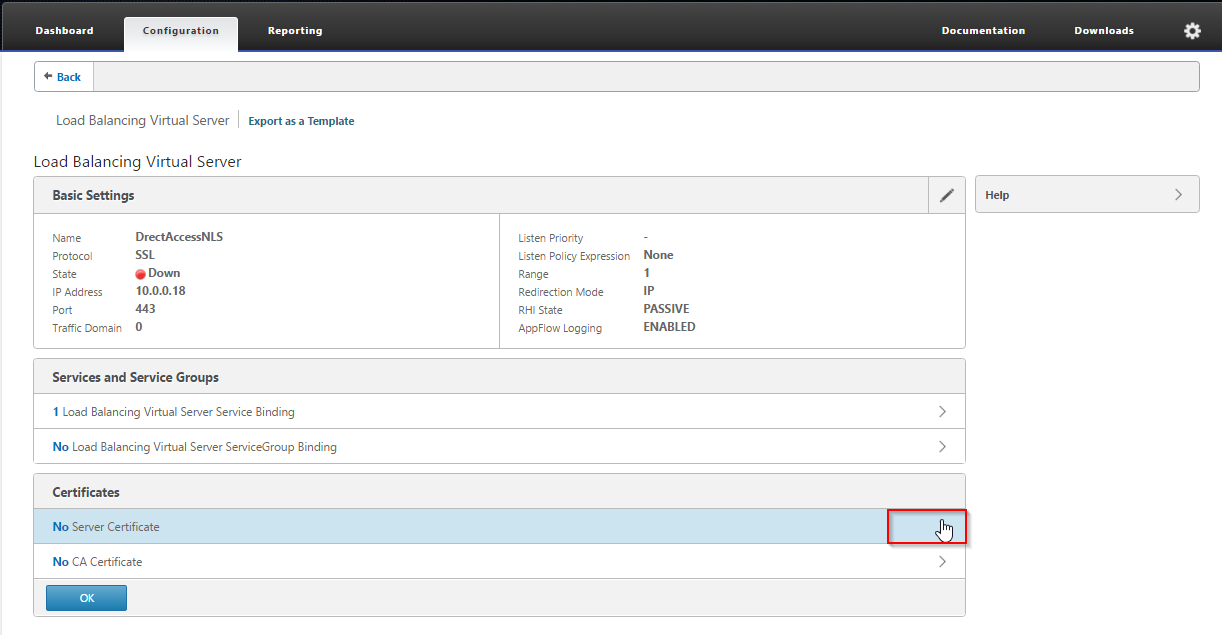This screenshot has height=635, width=1222.
Task: Expand the No Server Certificate row arrow
Action: pyautogui.click(x=942, y=527)
